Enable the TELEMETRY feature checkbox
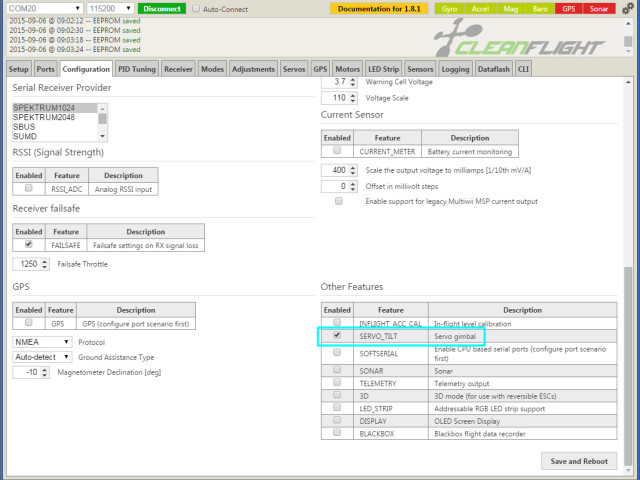Screen dimensions: 640x480 click(337, 382)
